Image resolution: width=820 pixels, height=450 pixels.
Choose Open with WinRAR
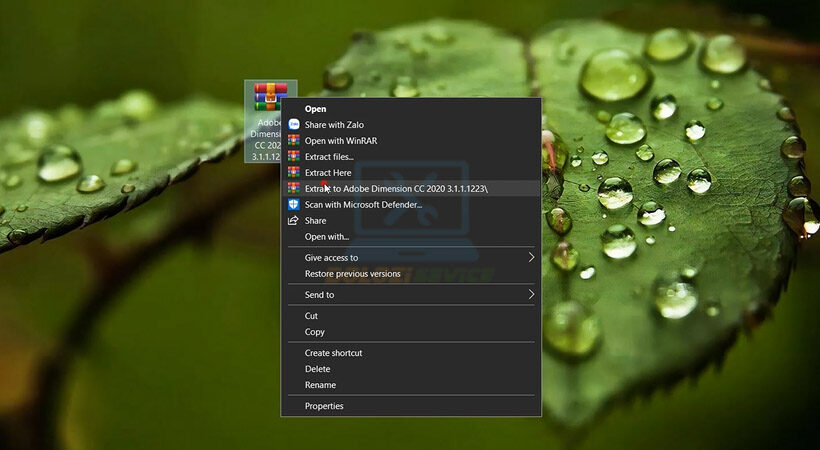411,140
